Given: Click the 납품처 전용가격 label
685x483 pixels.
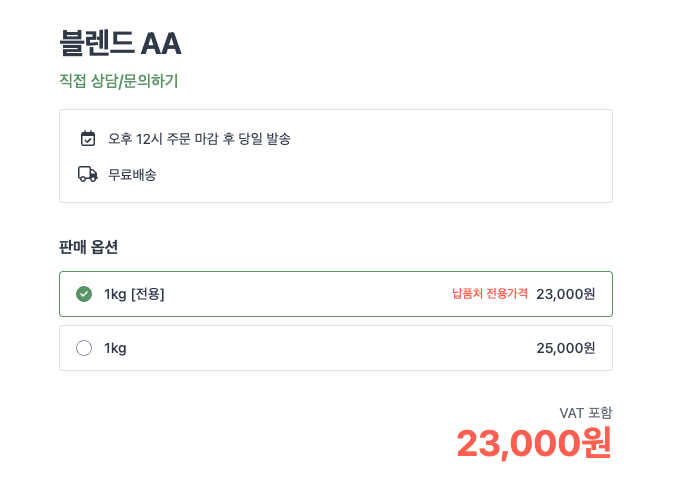Looking at the screenshot, I should click(490, 293).
